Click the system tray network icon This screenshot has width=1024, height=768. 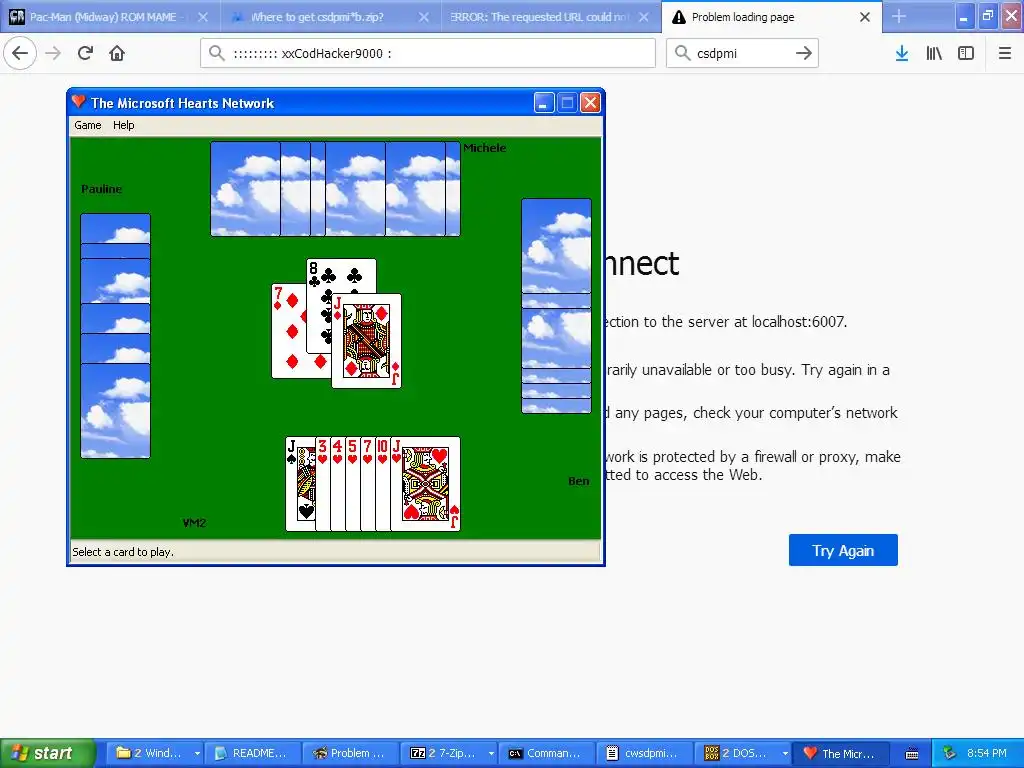[950, 753]
